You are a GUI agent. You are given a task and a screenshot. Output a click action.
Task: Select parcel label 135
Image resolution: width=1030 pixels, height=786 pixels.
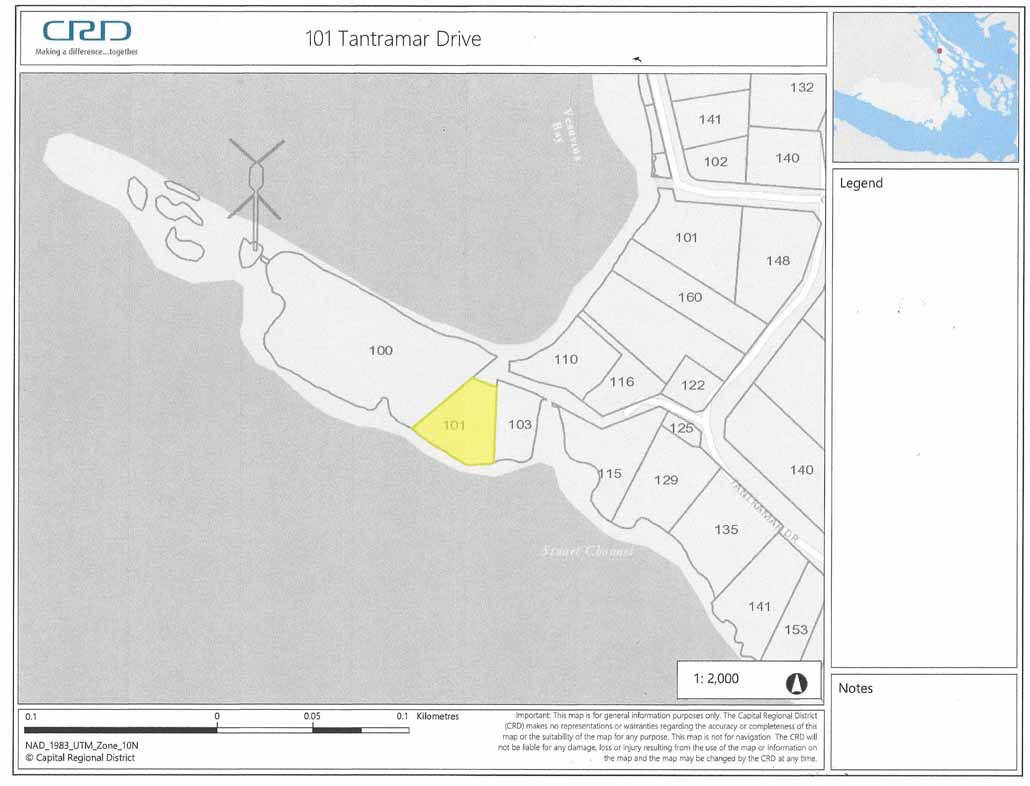(726, 529)
